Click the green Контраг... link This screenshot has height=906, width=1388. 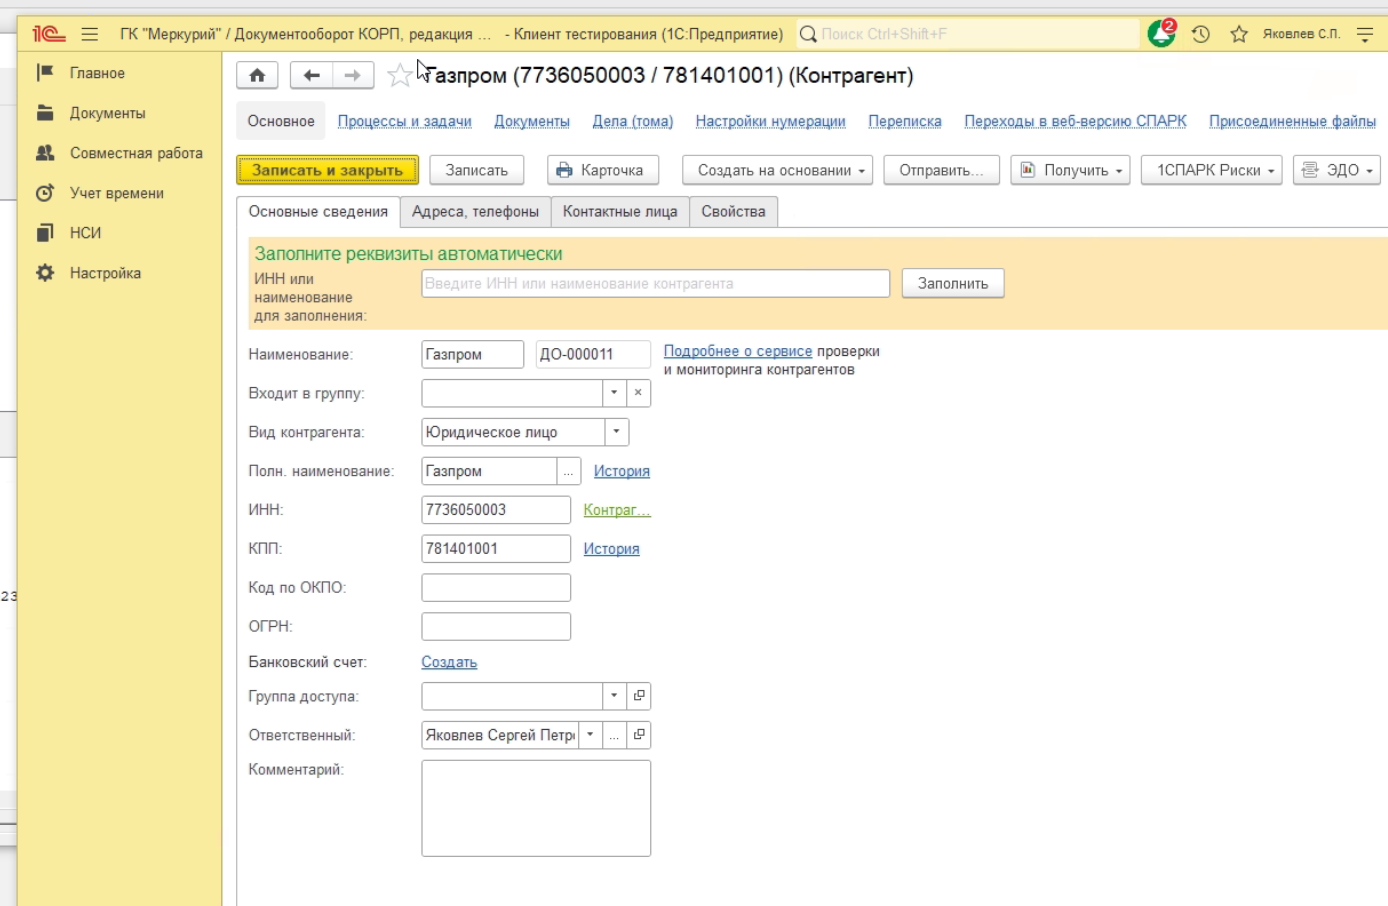coord(617,510)
